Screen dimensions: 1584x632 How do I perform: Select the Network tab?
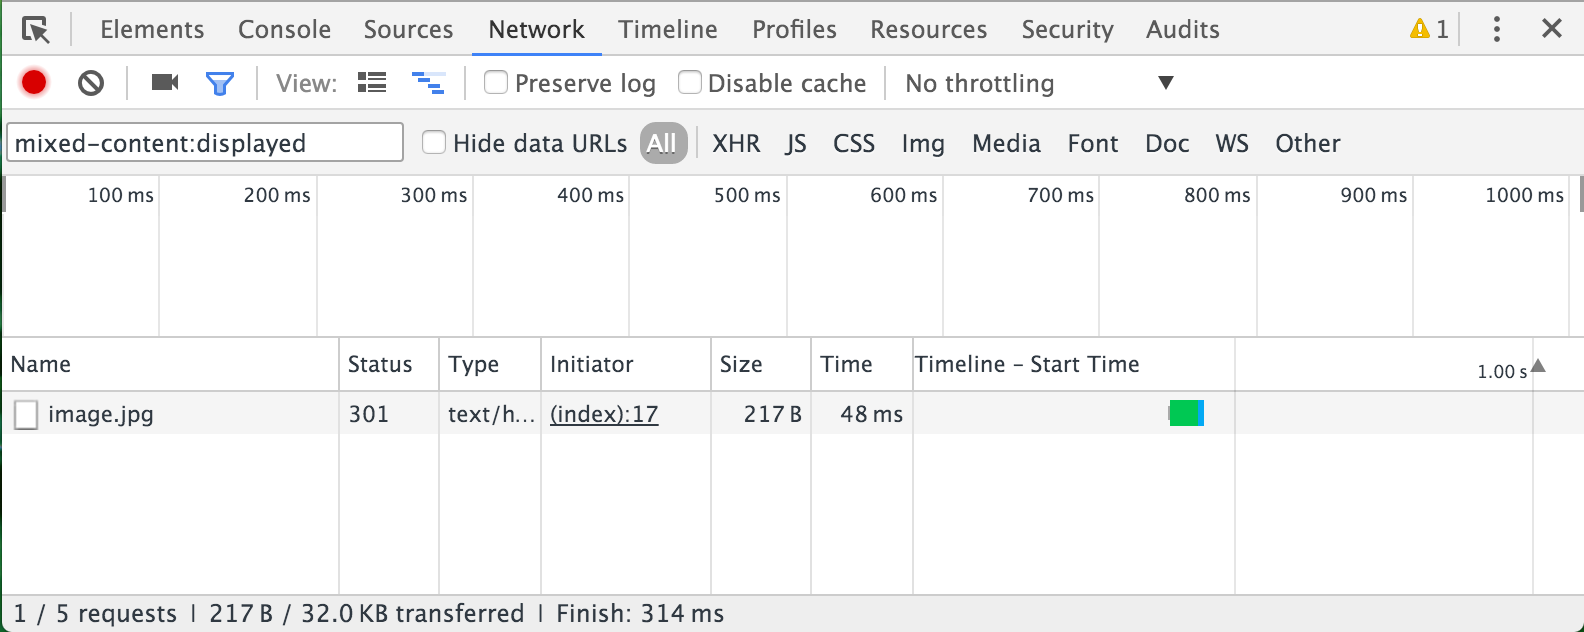(x=536, y=30)
